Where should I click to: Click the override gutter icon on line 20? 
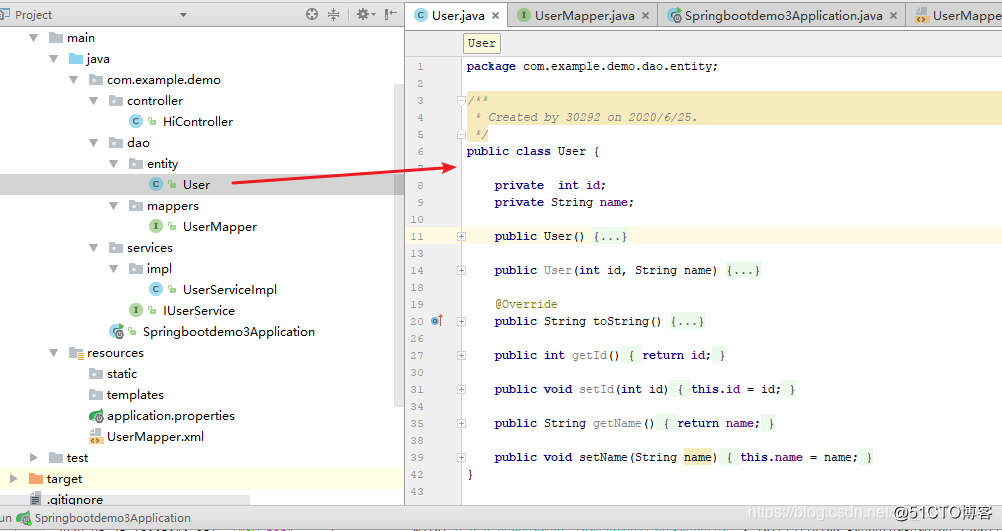(x=437, y=321)
